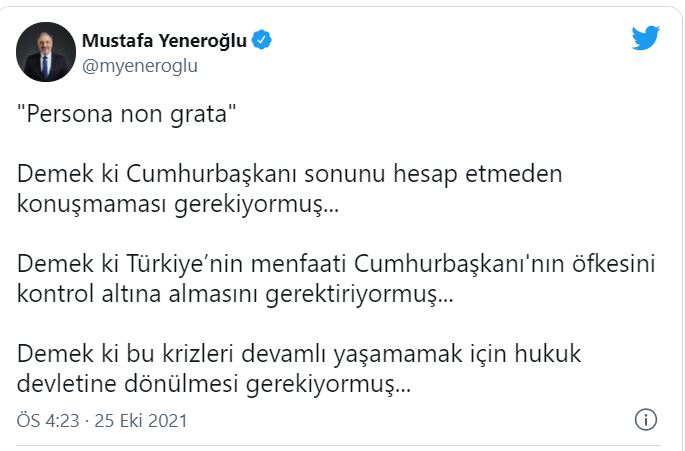685x451 pixels.
Task: Click the Twitter bird logo
Action: pos(646,38)
